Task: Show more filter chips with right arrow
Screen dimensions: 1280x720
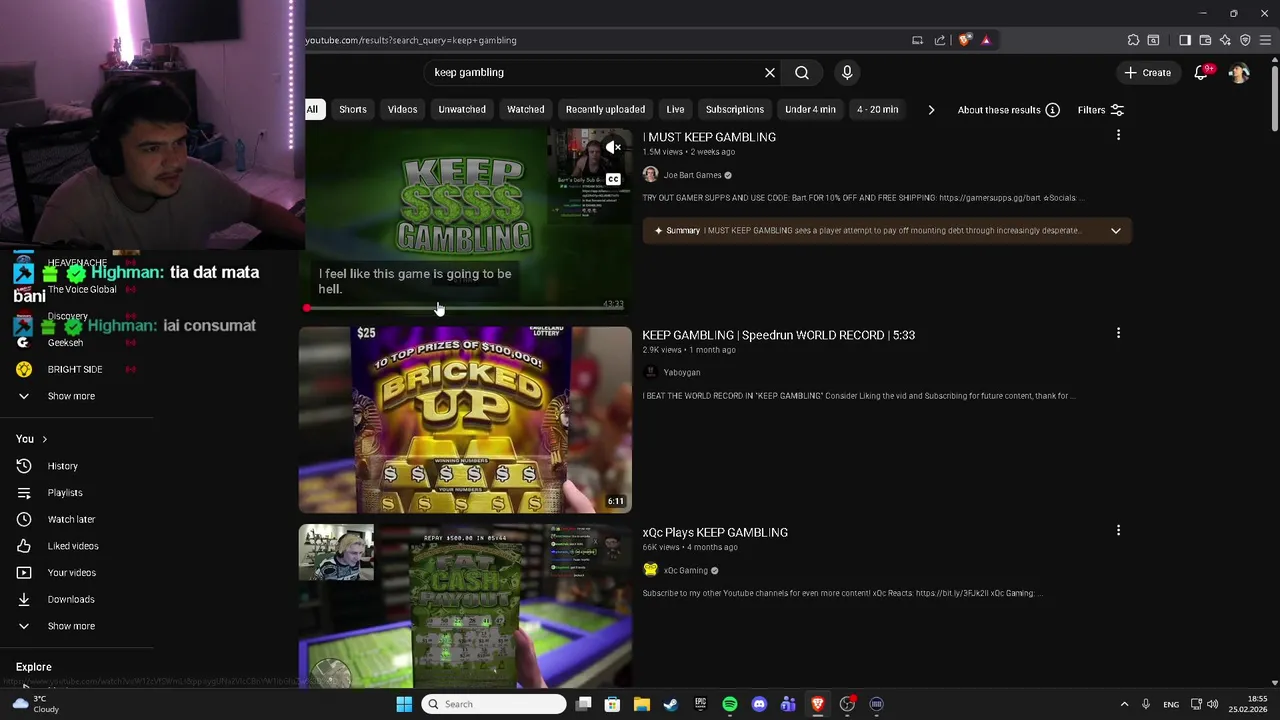Action: coord(931,109)
